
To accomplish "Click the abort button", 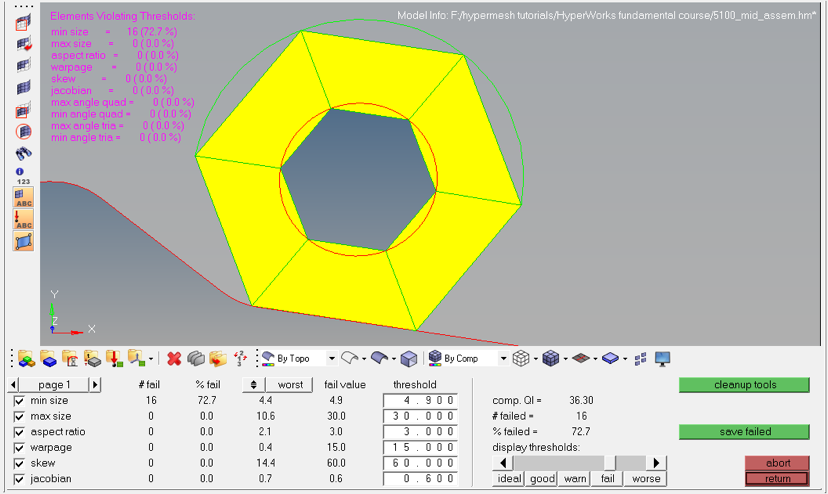I will point(777,463).
